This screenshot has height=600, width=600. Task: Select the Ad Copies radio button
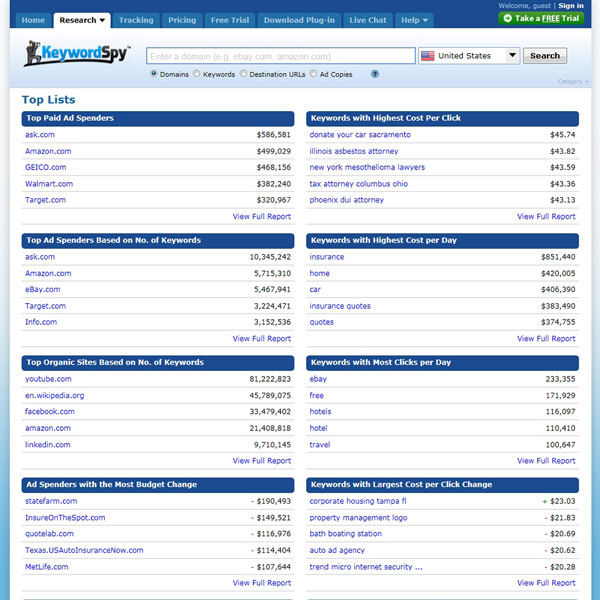pyautogui.click(x=313, y=73)
